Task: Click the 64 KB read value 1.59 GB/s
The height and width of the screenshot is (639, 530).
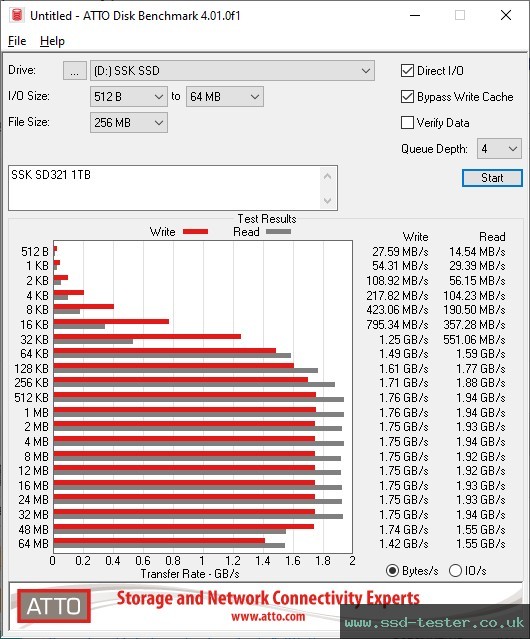Action: (481, 354)
